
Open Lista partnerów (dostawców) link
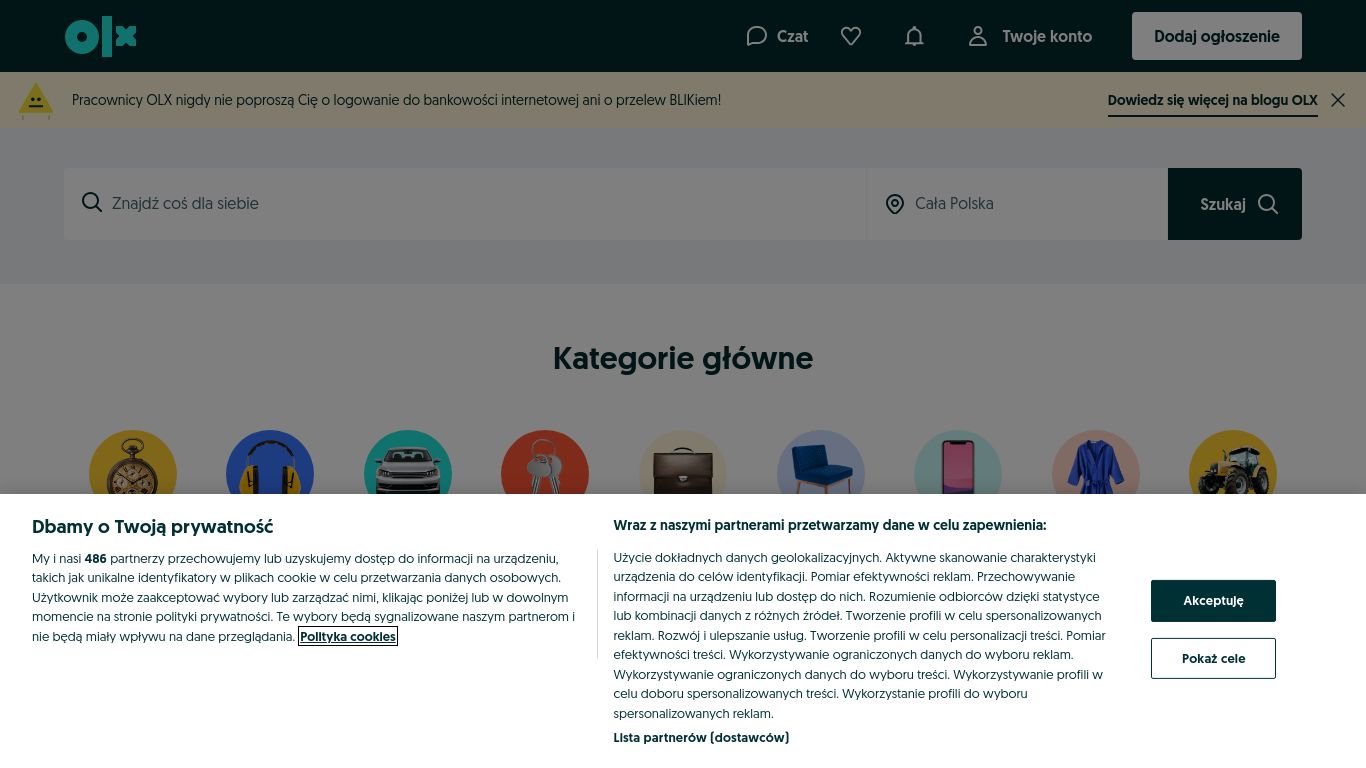pos(701,738)
